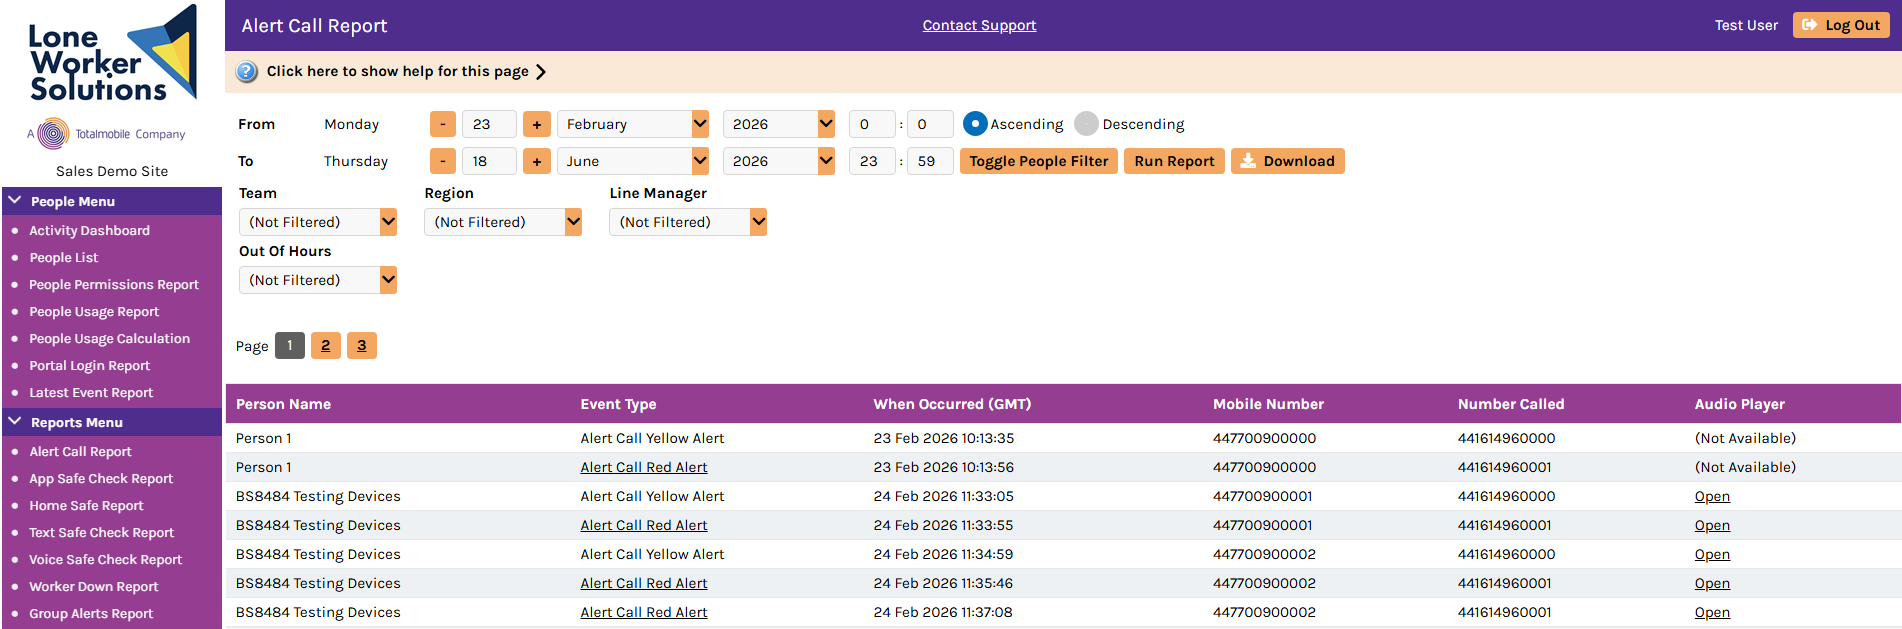This screenshot has width=1902, height=629.
Task: Open Latest Event Report
Action: point(91,392)
